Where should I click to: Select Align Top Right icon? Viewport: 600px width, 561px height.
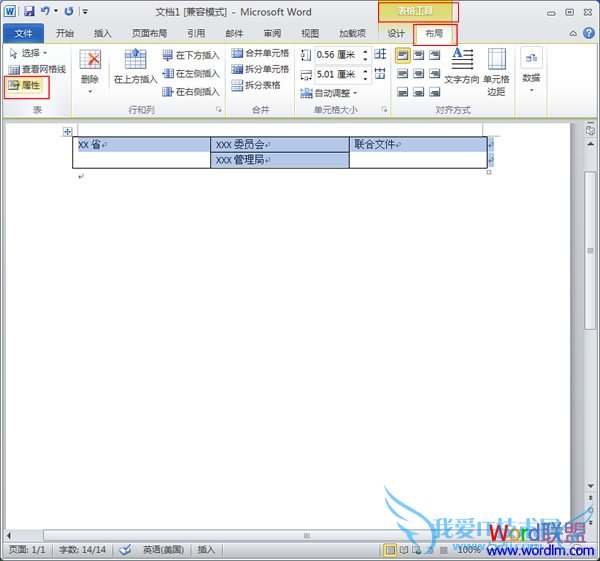click(x=435, y=55)
